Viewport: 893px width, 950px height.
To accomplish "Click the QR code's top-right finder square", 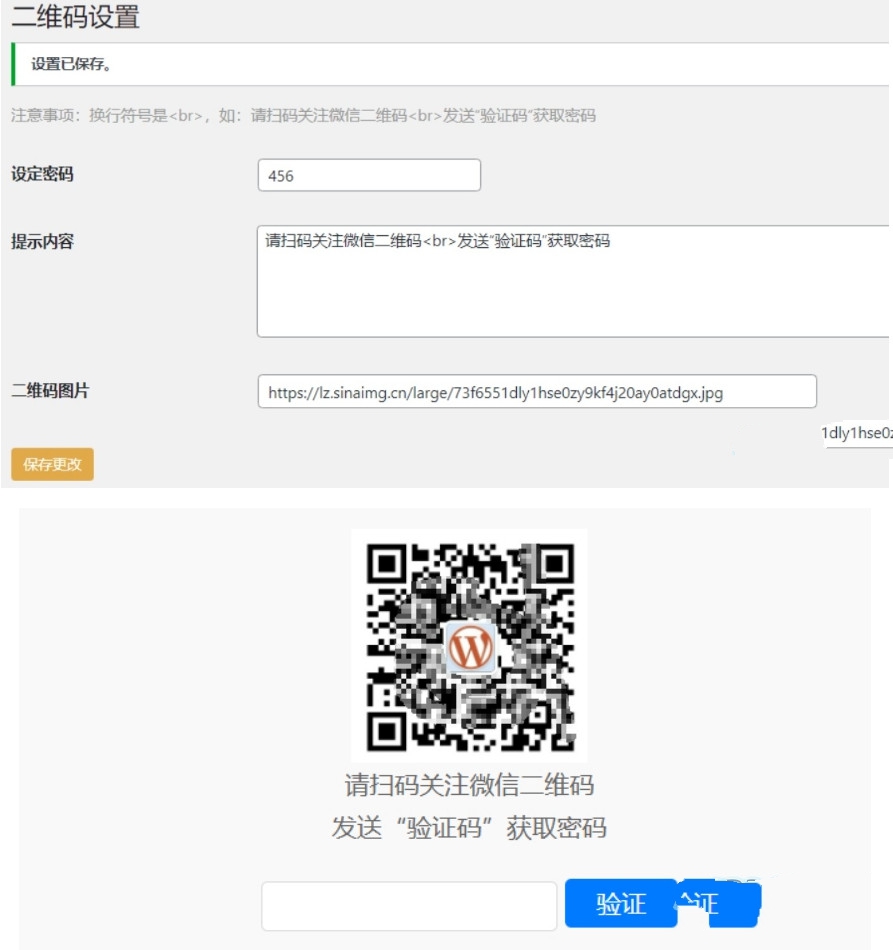I will tap(554, 563).
